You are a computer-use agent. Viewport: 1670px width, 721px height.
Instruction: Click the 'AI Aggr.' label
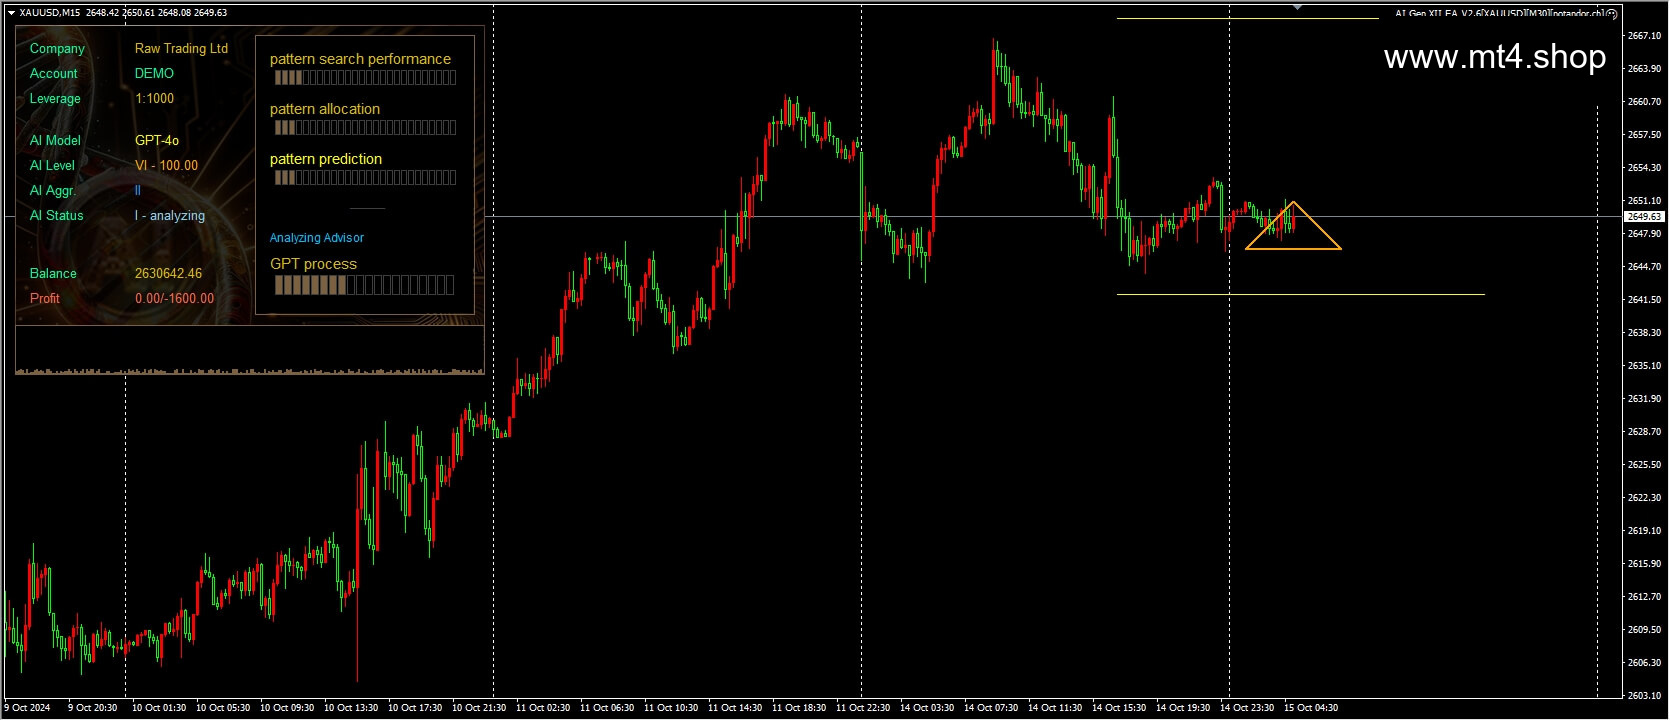pos(52,190)
